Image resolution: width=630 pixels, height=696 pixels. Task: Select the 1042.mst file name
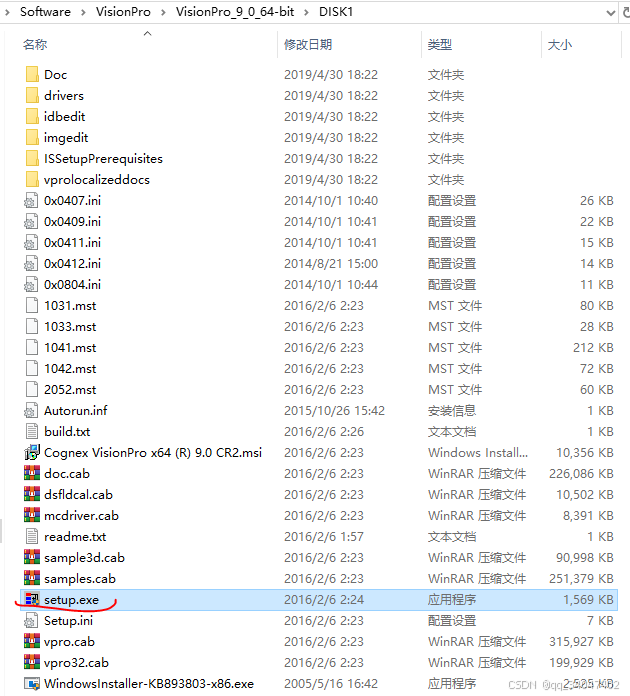pos(70,368)
